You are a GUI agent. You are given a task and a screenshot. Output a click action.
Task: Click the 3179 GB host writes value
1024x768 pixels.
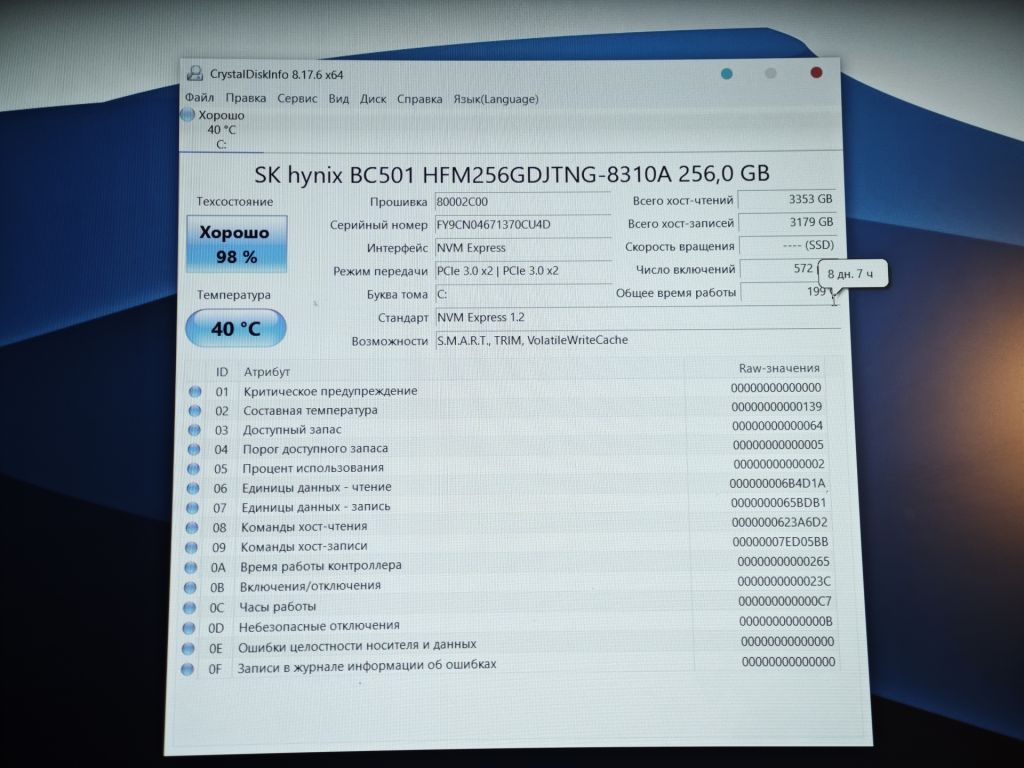tap(787, 222)
